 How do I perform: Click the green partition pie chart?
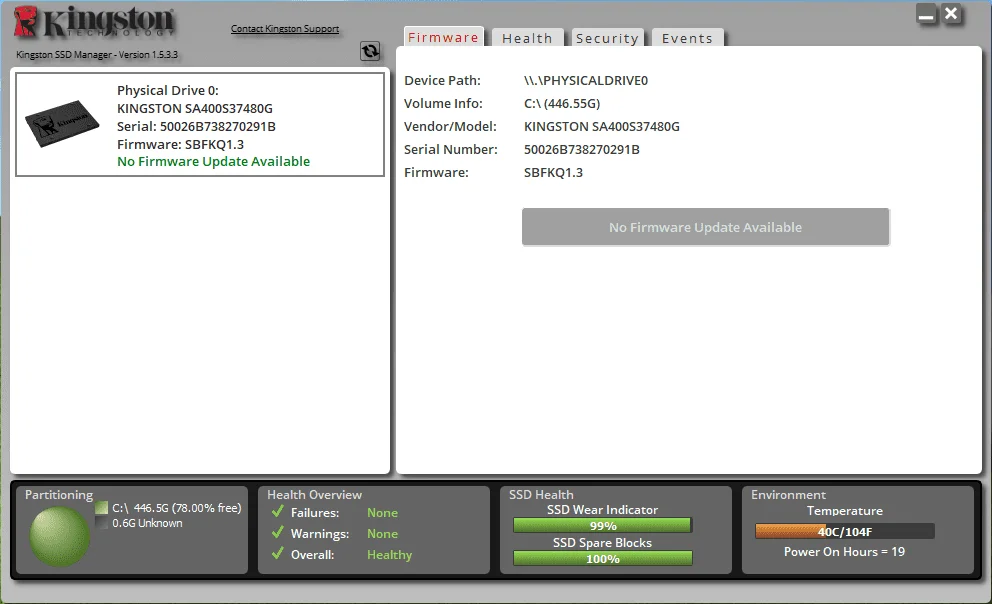pyautogui.click(x=59, y=536)
